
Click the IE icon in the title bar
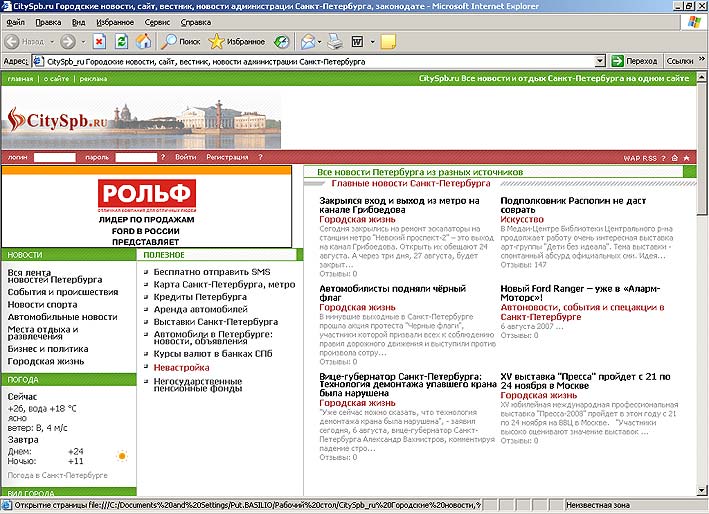click(6, 6)
